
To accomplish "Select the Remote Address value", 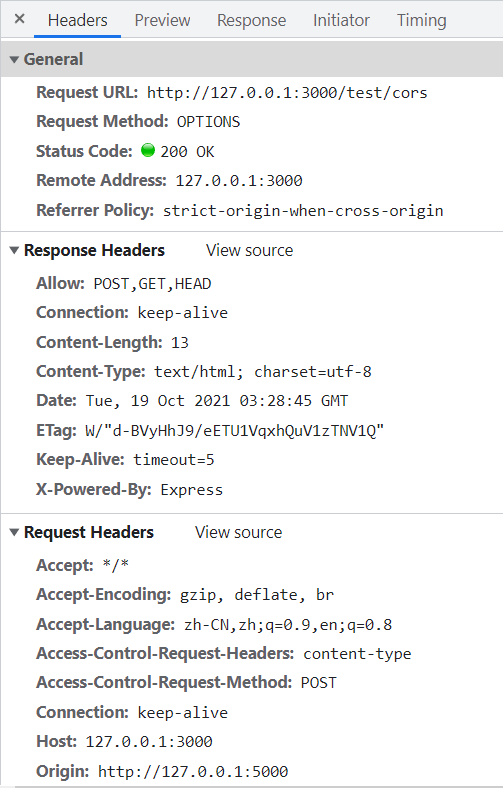I will point(239,181).
